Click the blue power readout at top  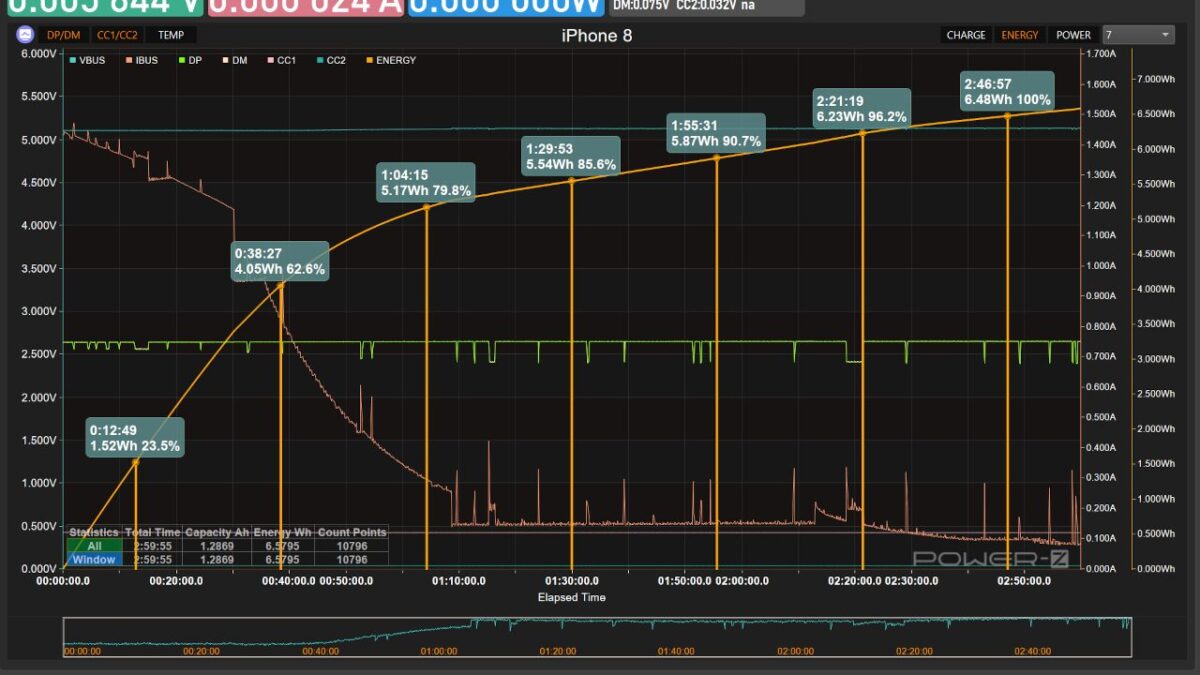[x=506, y=7]
